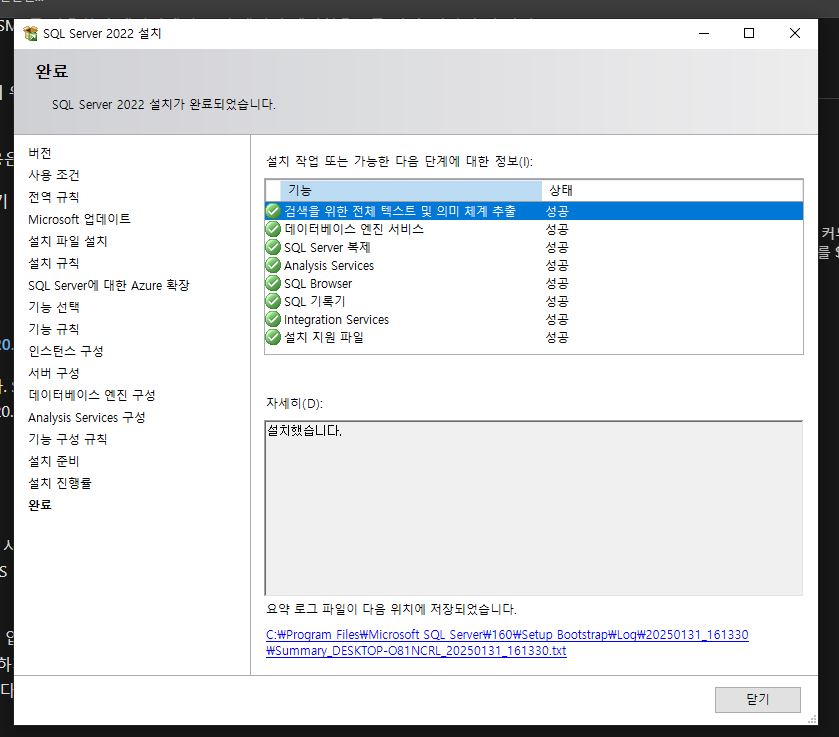Click the 설치 진행률 step
The width and height of the screenshot is (839, 737).
pyautogui.click(x=60, y=483)
